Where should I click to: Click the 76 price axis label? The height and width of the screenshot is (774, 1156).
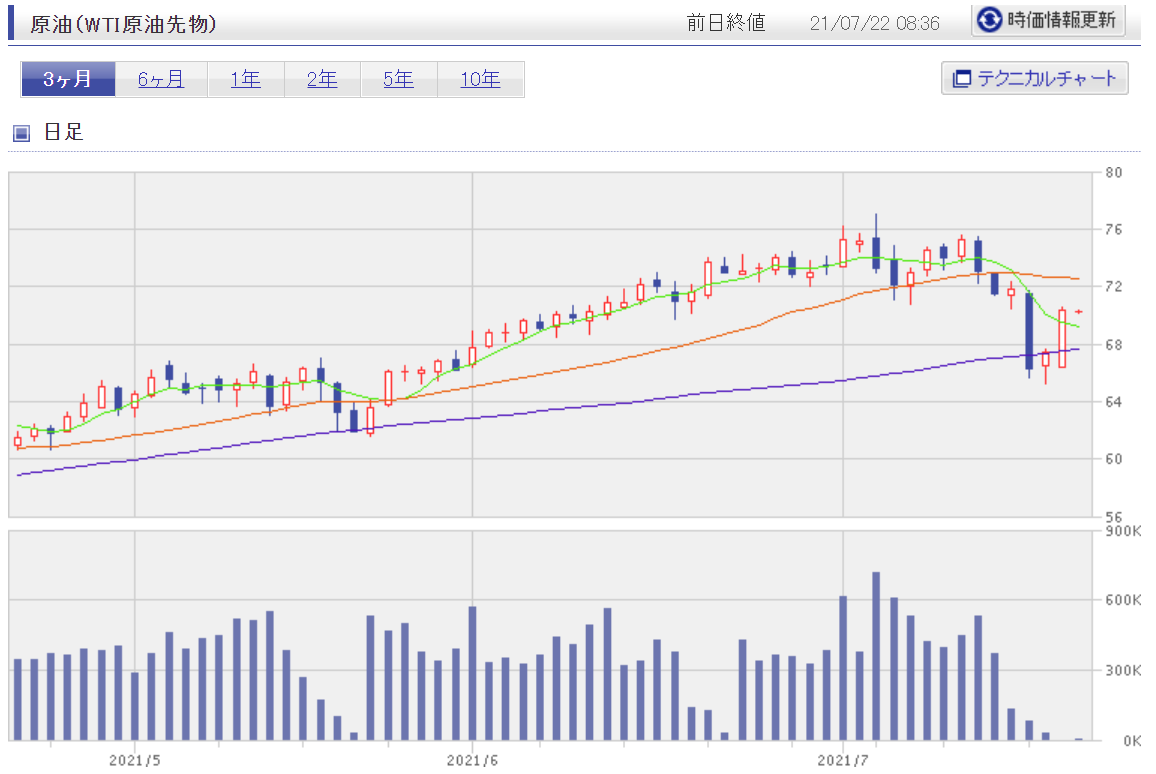click(1113, 229)
